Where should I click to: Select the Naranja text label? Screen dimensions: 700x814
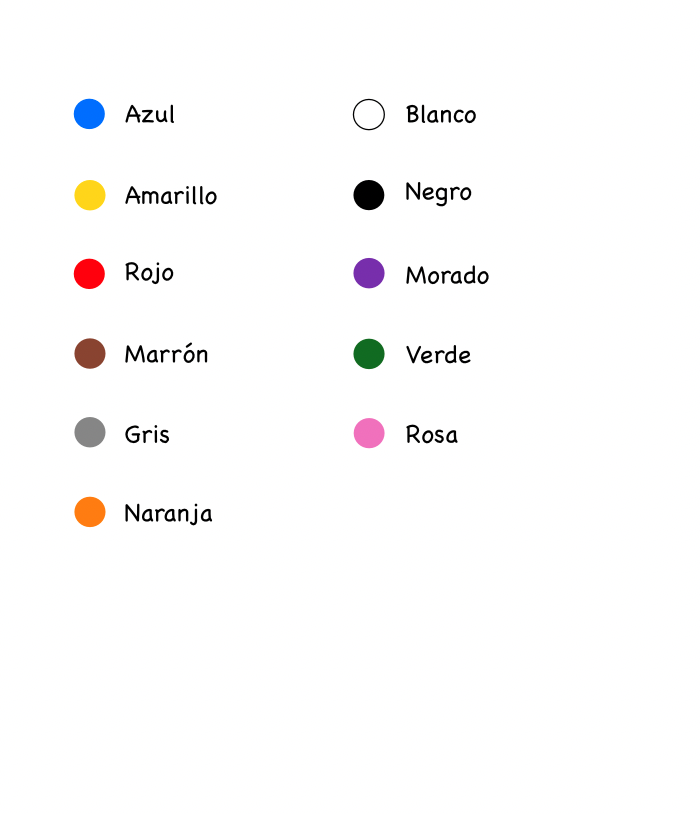point(168,514)
